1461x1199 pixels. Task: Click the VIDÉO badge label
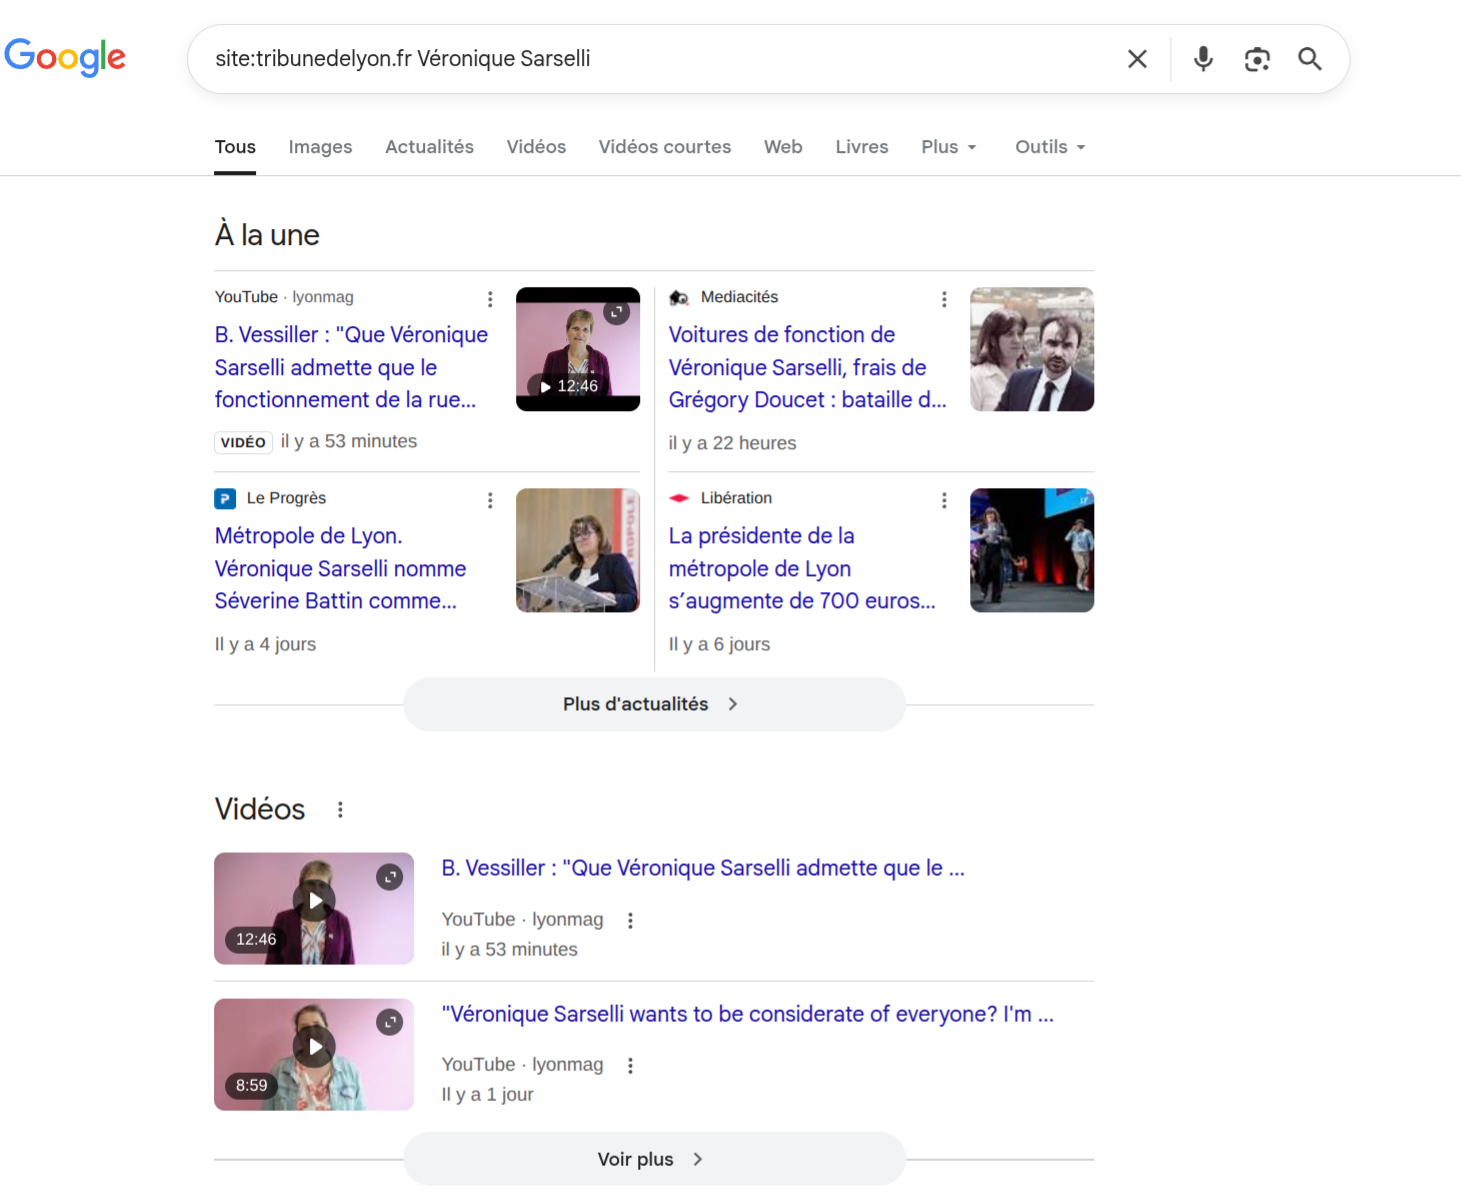point(243,442)
